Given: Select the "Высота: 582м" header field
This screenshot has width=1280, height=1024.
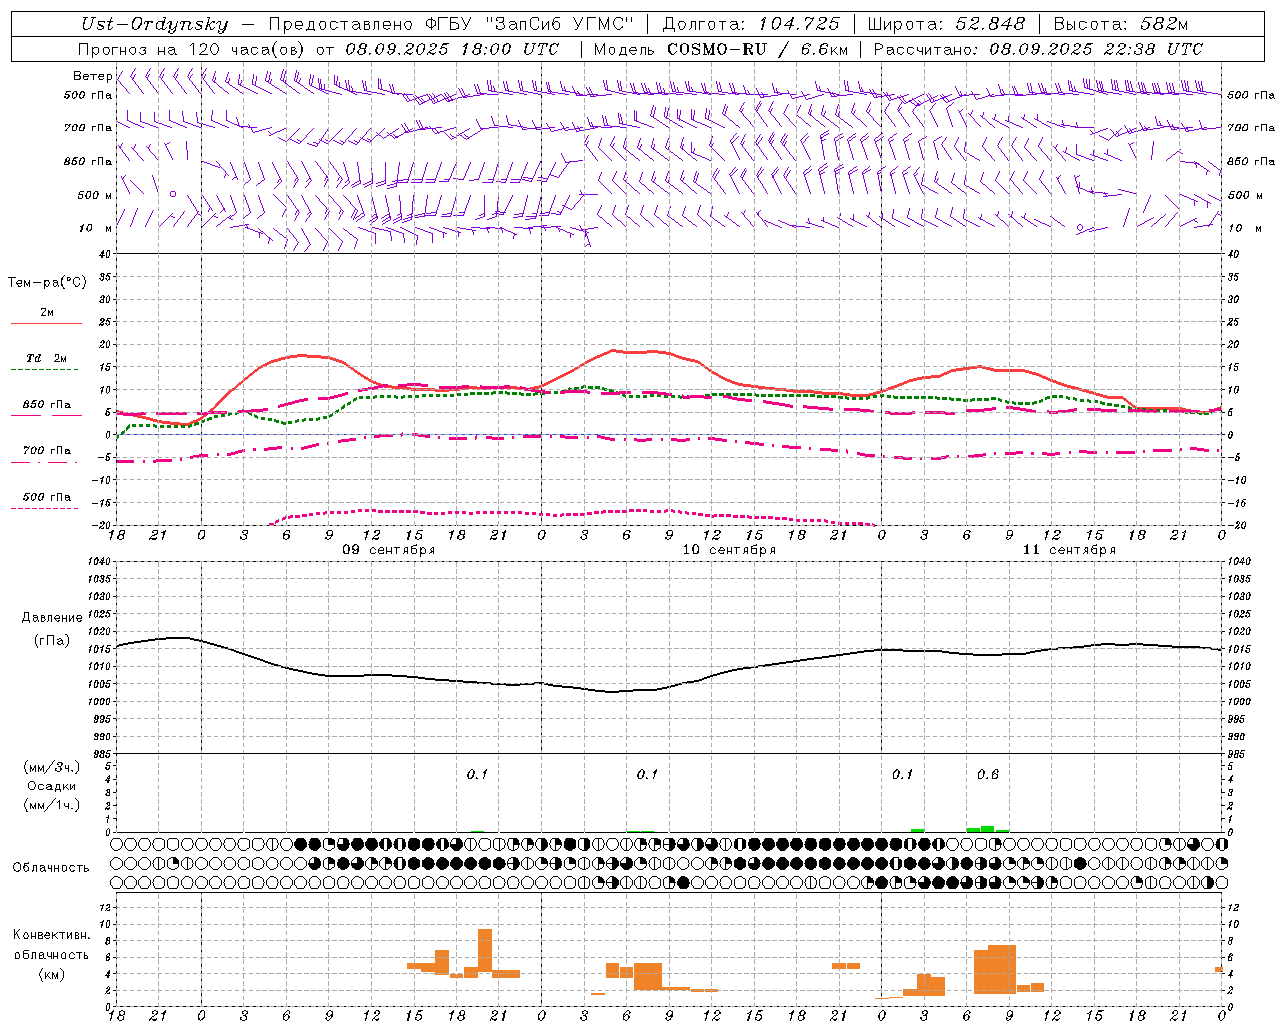Looking at the screenshot, I should (x=1121, y=24).
